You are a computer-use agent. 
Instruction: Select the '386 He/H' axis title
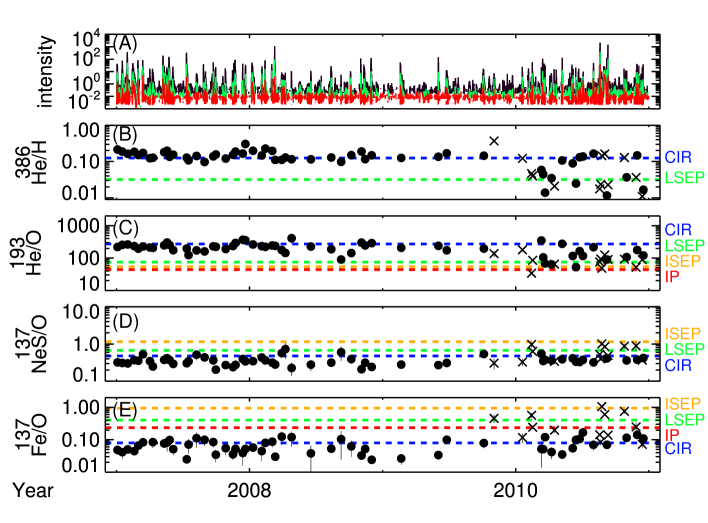click(31, 164)
